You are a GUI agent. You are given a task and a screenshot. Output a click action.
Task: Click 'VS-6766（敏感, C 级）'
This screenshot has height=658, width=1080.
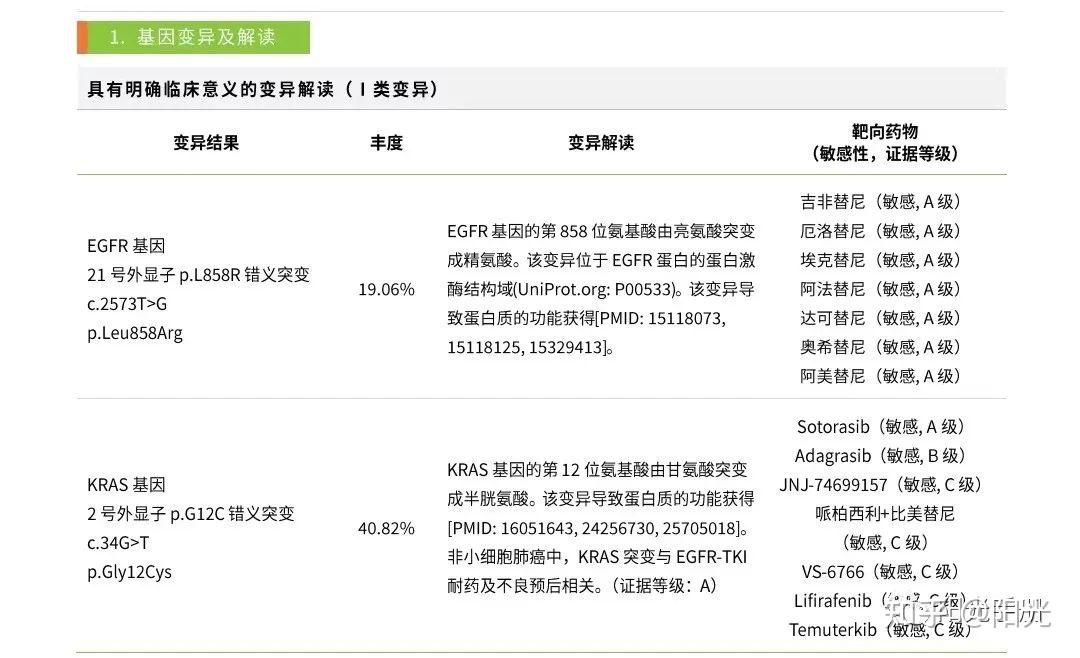(881, 572)
